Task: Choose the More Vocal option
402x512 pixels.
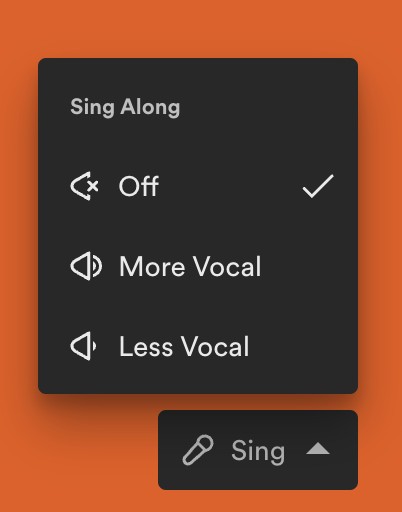Action: (198, 266)
